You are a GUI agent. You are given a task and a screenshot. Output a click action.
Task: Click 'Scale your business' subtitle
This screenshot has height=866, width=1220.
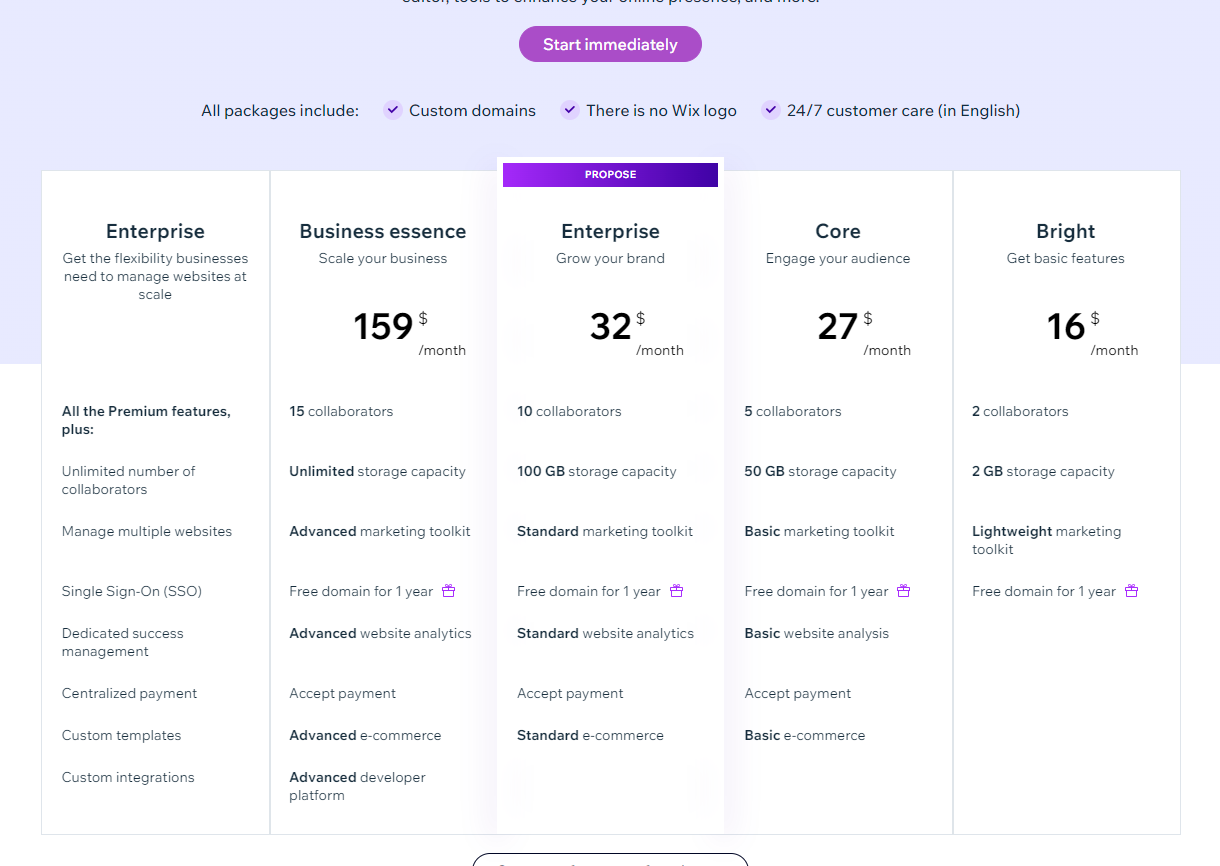(x=383, y=258)
